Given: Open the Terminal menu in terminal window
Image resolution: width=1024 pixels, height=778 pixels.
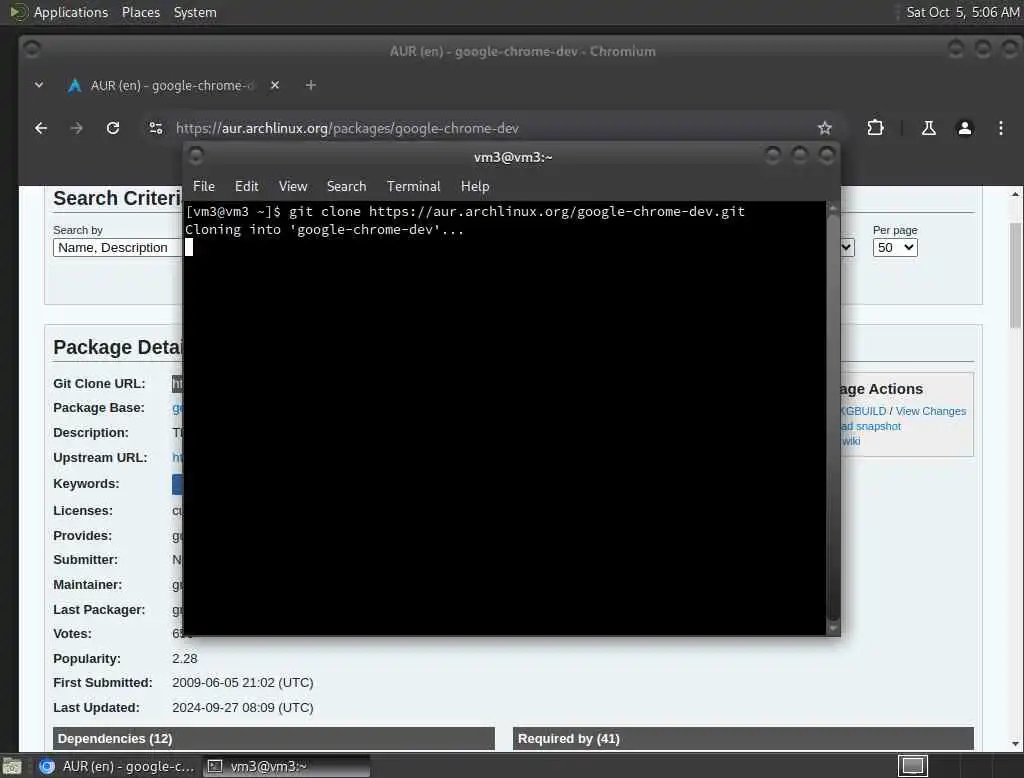Looking at the screenshot, I should pos(413,186).
